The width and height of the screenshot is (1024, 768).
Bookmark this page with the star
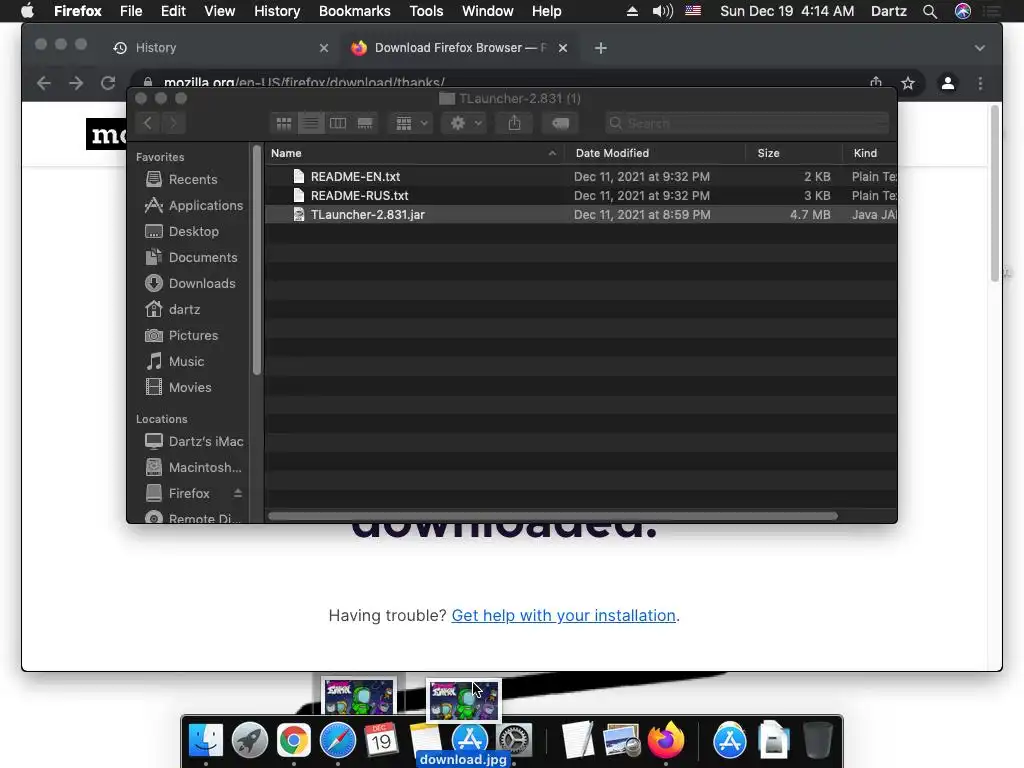(908, 83)
